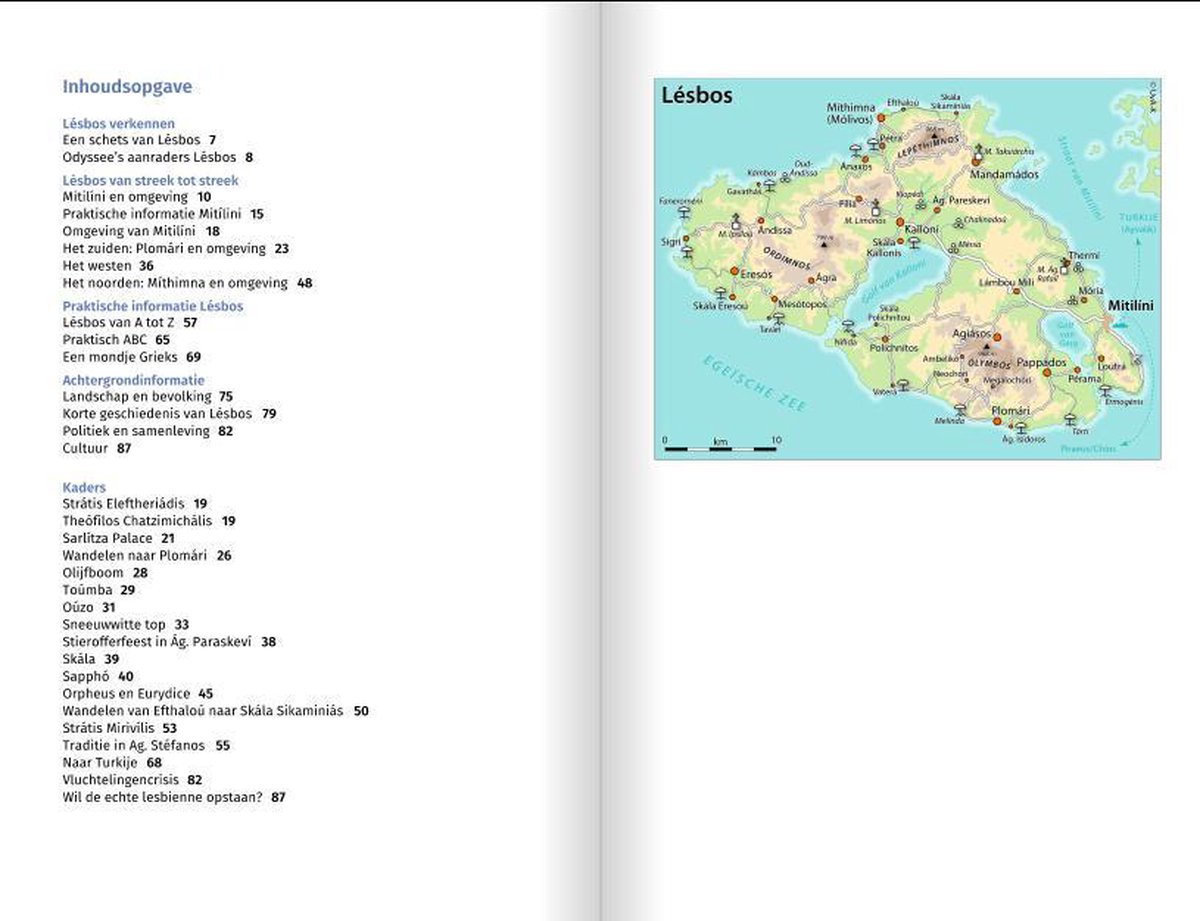Click 'Korte geschiedenis van Lésbos 79'
The height and width of the screenshot is (921, 1200).
click(170, 414)
